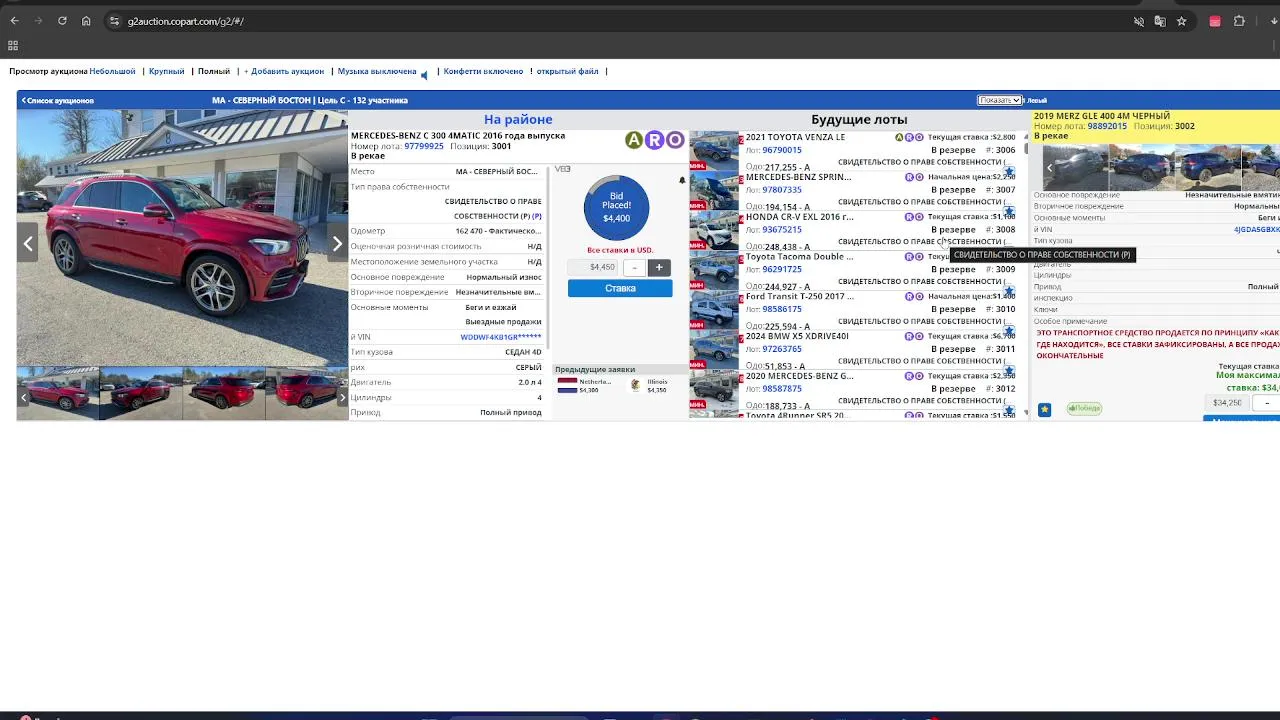Open lot 98586175 Ford Transit link

click(782, 310)
